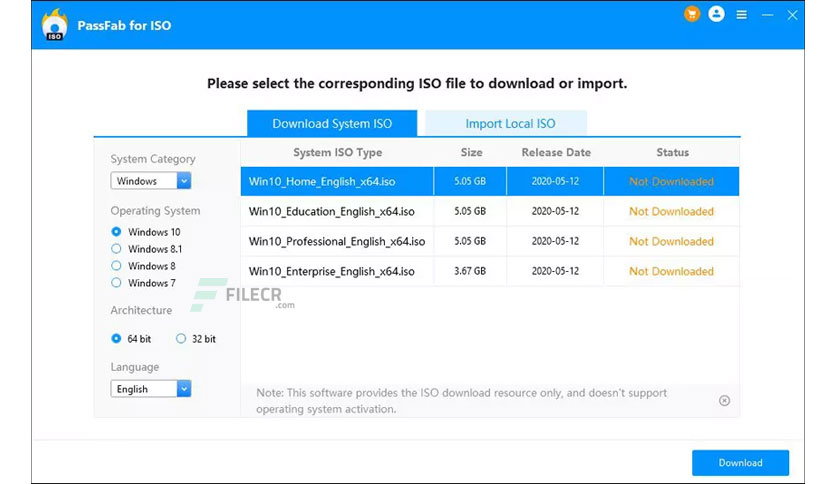Click Not Downloaded status for Home ISO
The image size is (836, 484).
(671, 181)
